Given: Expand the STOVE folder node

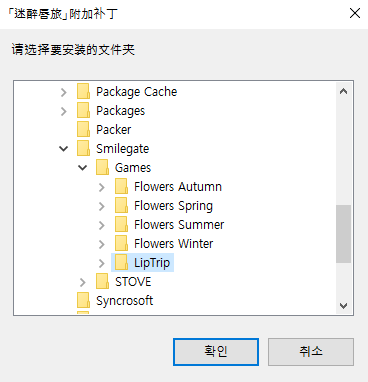Looking at the screenshot, I should [83, 282].
